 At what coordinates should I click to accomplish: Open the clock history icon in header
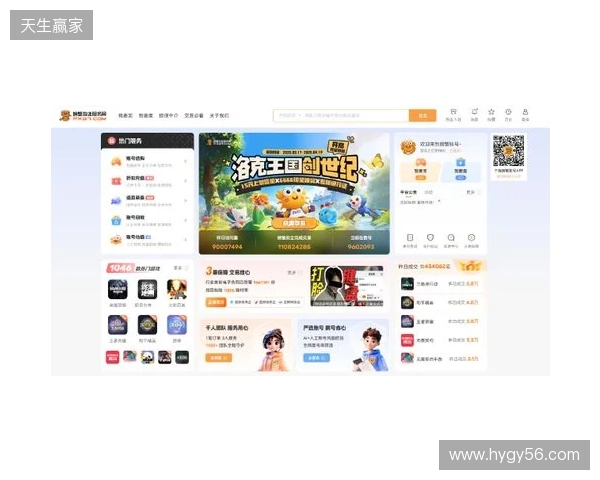click(508, 112)
